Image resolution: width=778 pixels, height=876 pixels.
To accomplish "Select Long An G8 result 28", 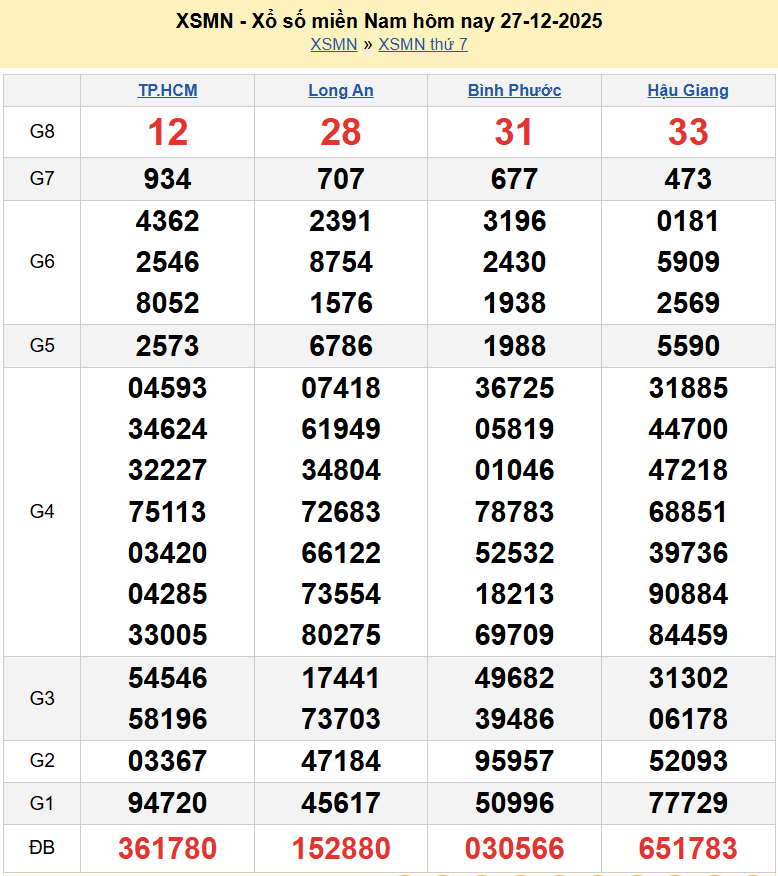I will (x=341, y=132).
